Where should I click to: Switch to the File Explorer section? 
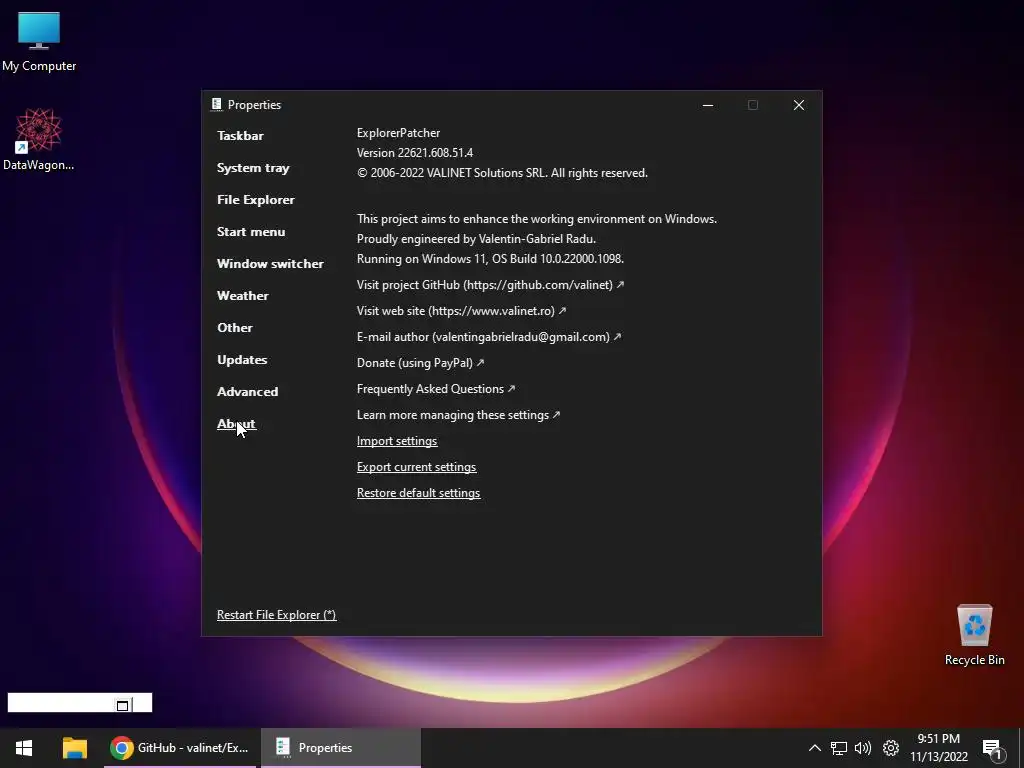coord(255,200)
